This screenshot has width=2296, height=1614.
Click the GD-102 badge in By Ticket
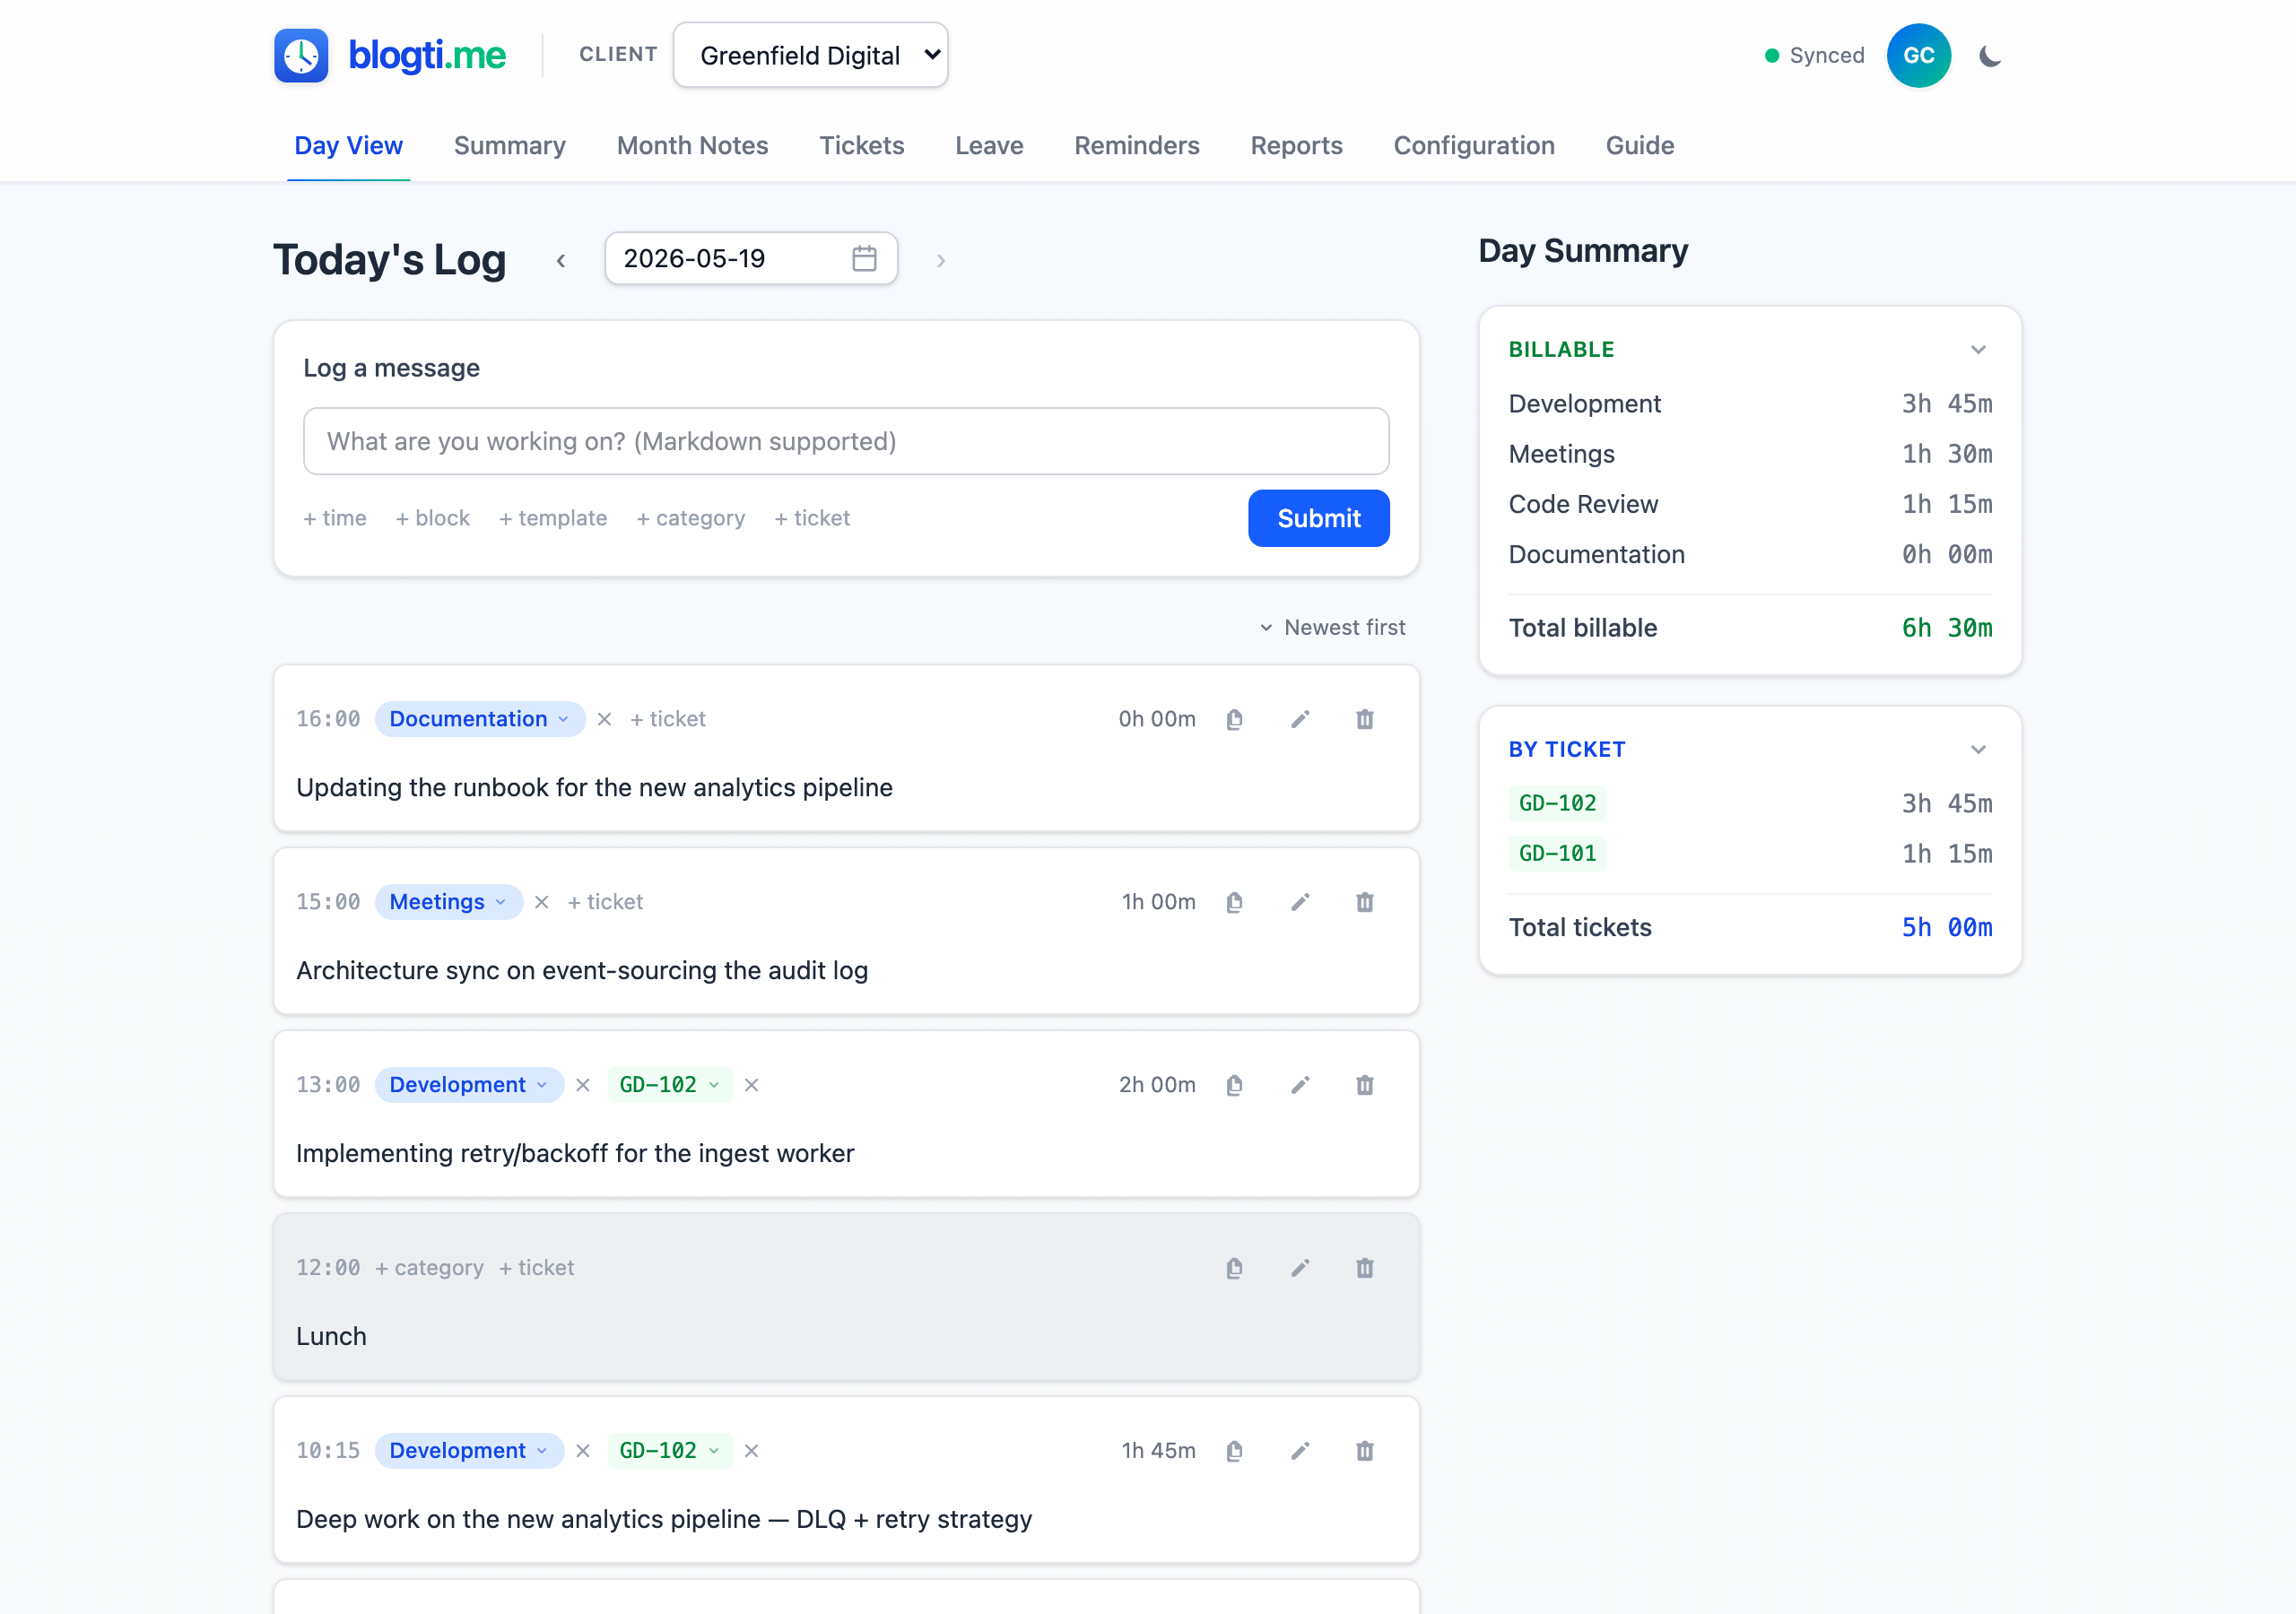pyautogui.click(x=1557, y=803)
